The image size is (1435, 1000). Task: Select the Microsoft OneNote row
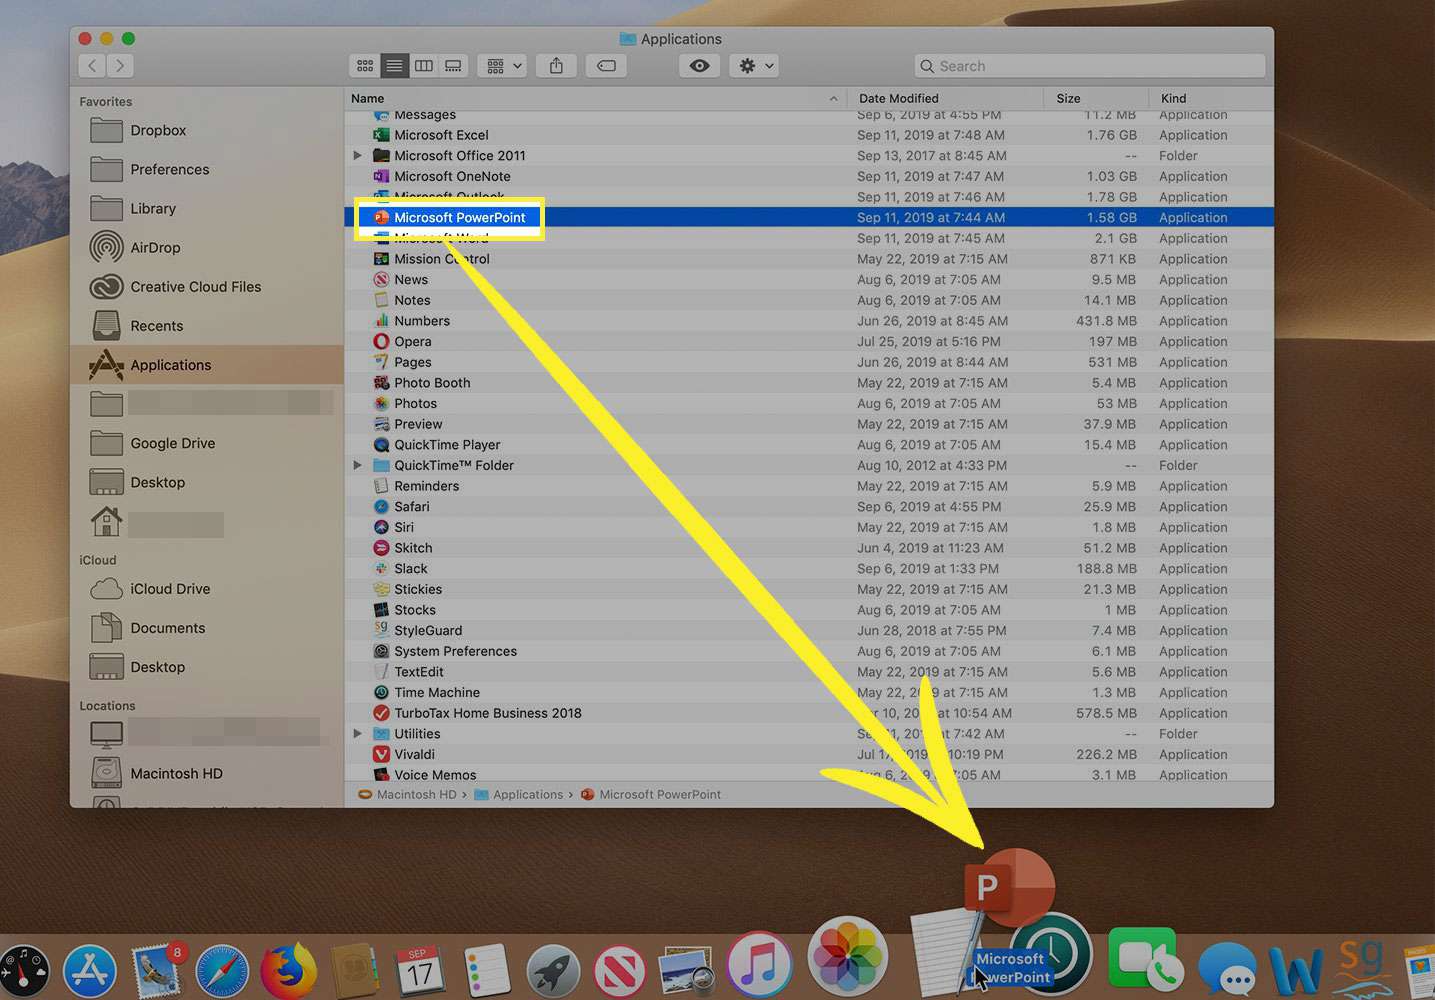pos(809,176)
